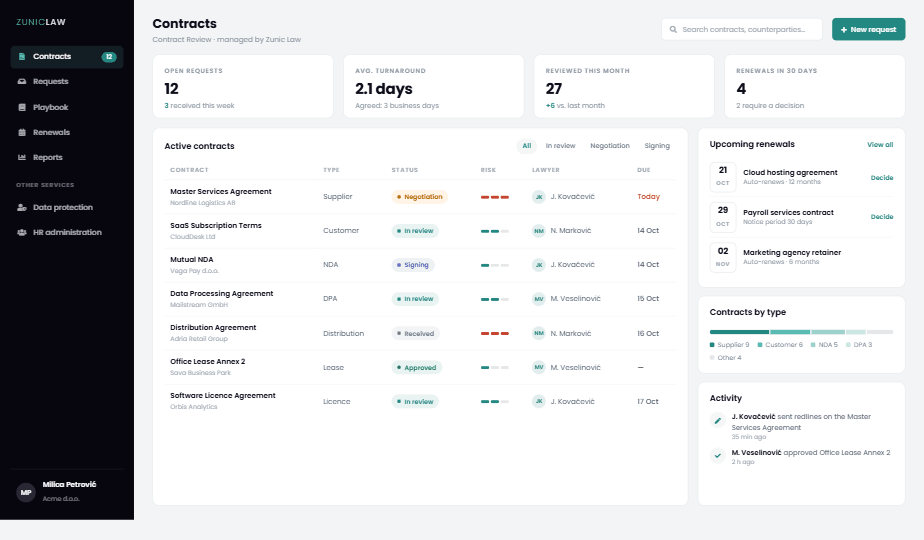Click the pencil icon in Activity feed
924x540 pixels.
(717, 421)
